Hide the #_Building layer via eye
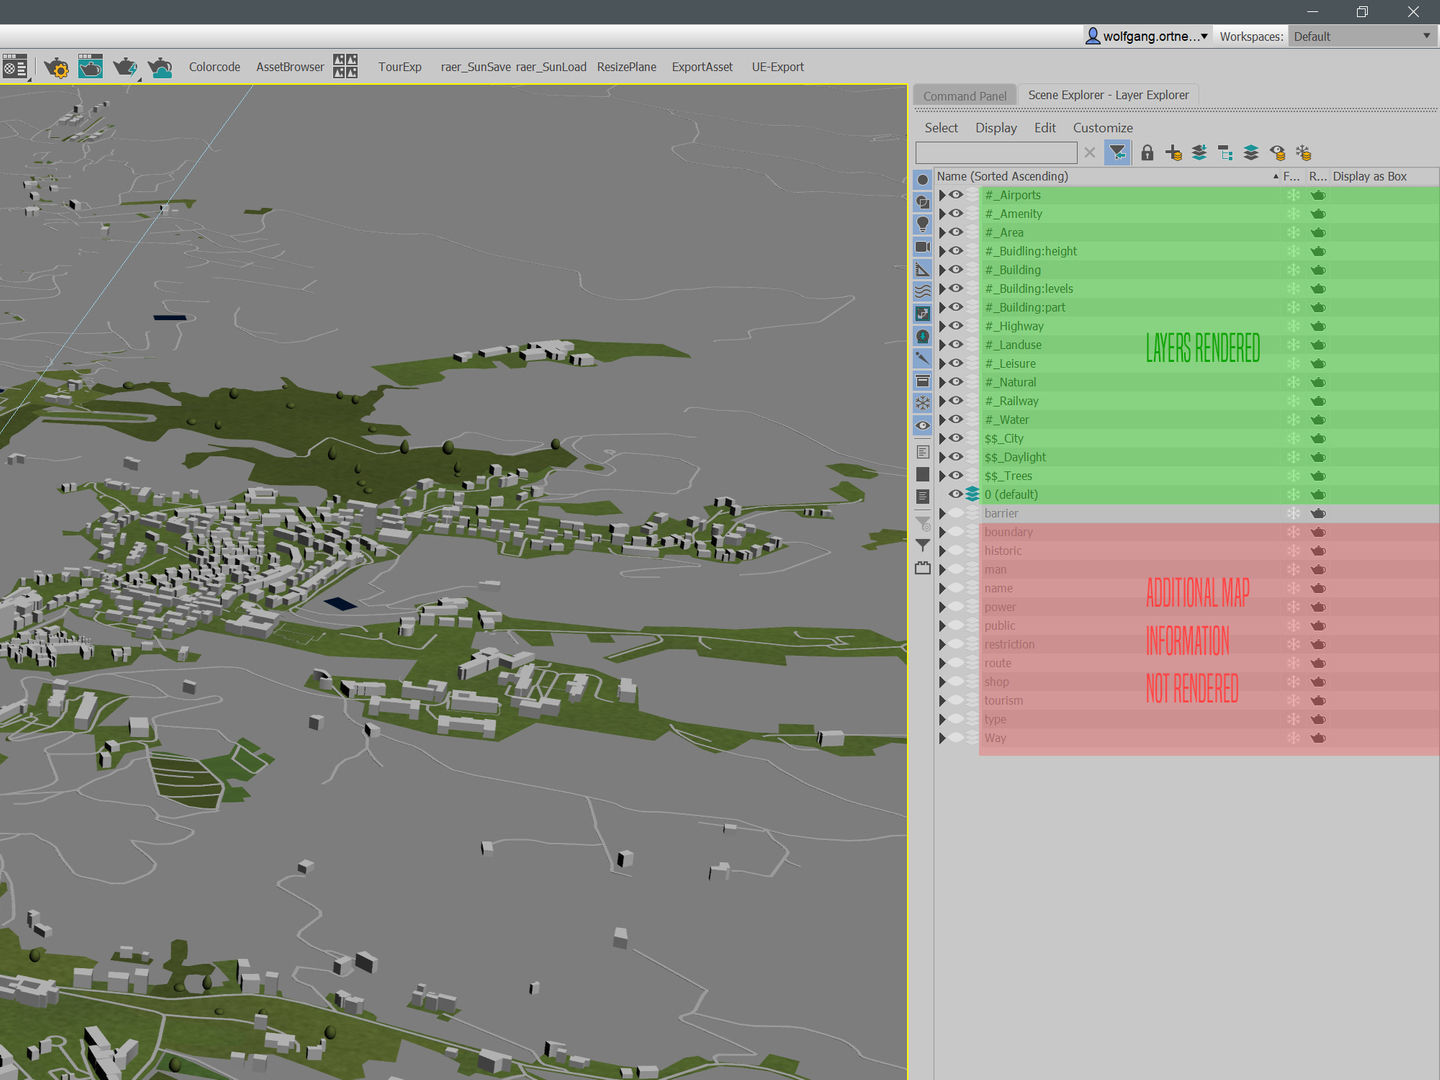Viewport: 1440px width, 1080px height. [956, 270]
